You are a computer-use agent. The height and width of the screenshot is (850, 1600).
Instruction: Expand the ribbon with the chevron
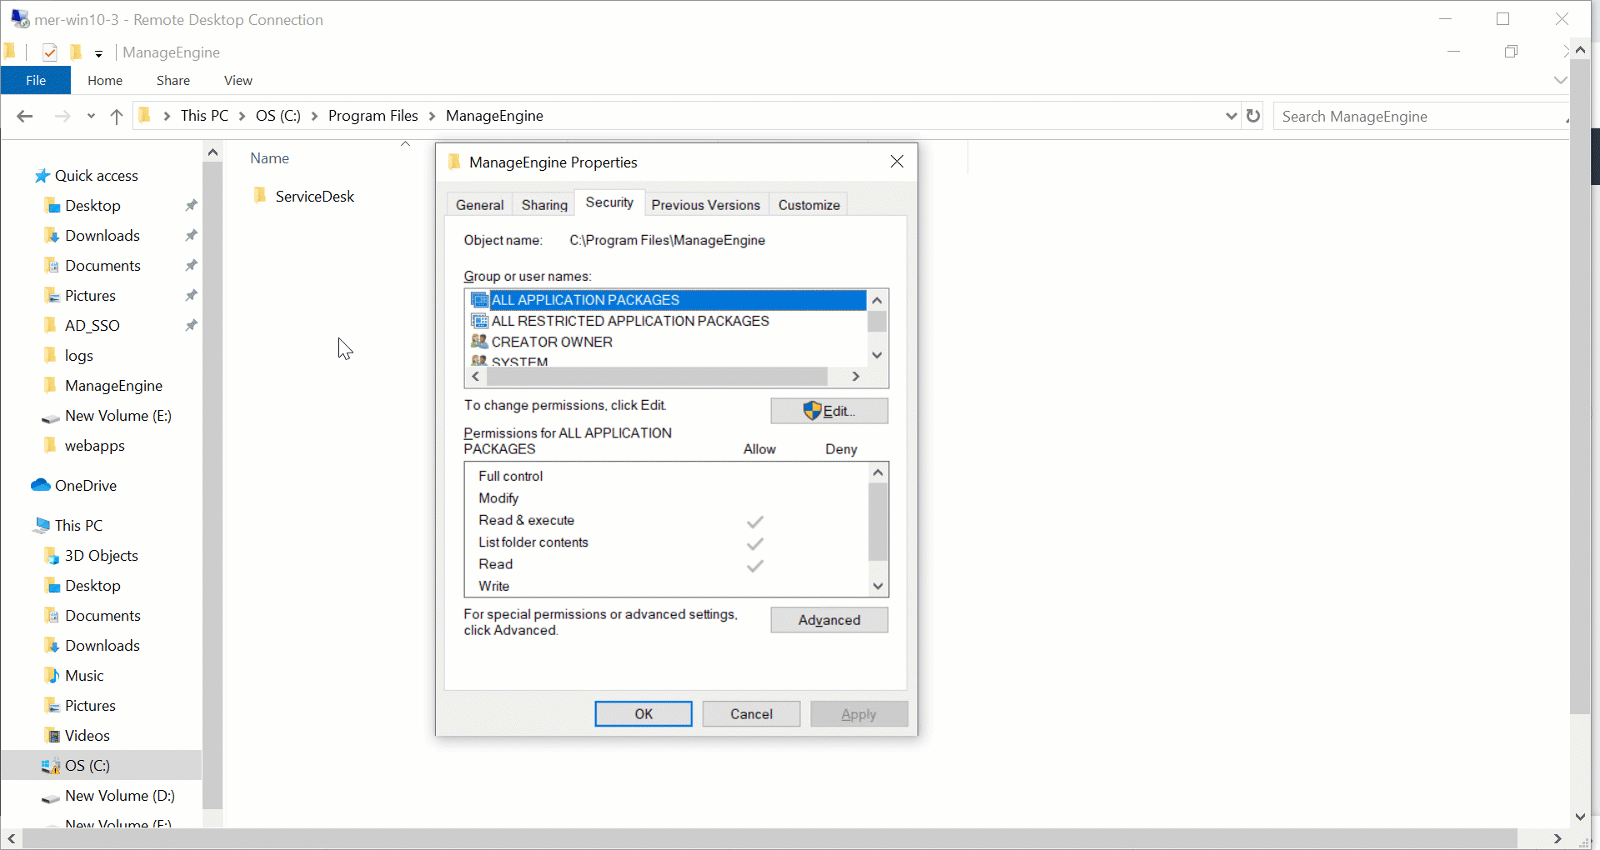click(x=1560, y=80)
